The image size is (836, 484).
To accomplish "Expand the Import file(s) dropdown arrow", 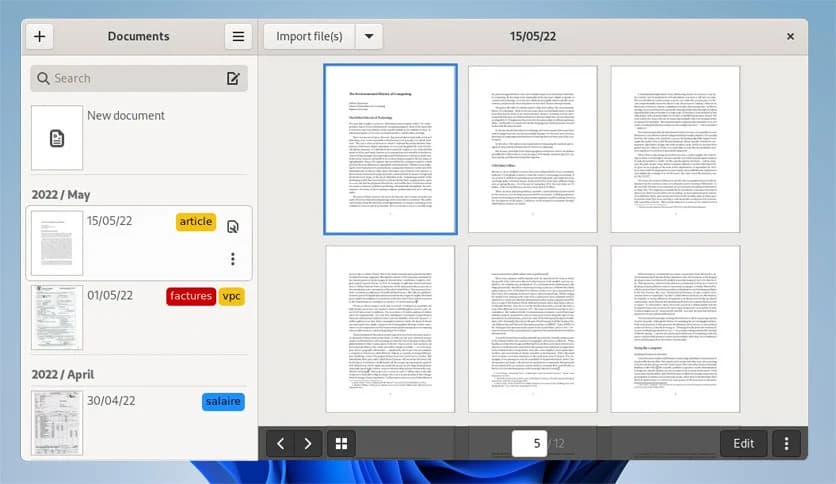I will (x=368, y=36).
